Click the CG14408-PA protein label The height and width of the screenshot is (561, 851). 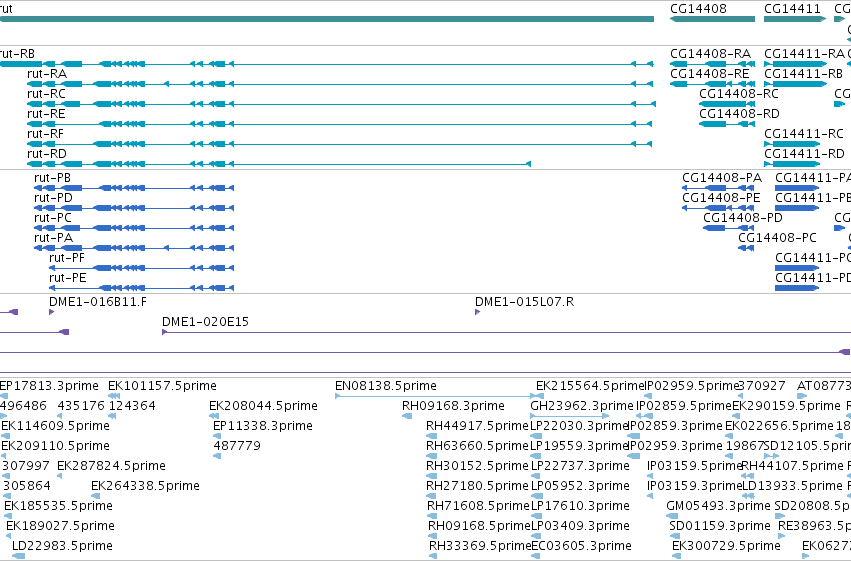[722, 178]
